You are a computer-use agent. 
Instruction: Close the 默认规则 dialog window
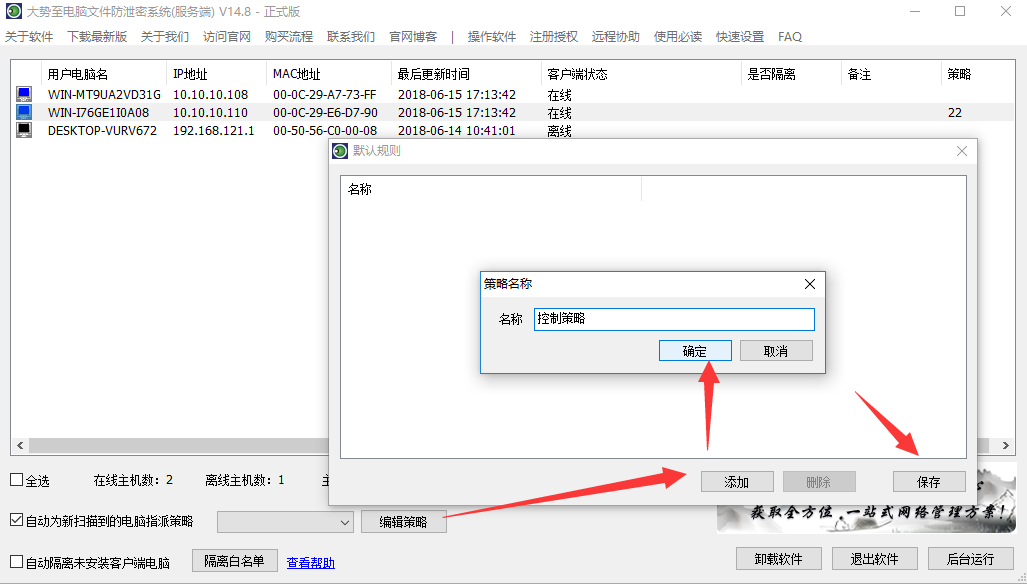[x=962, y=151]
